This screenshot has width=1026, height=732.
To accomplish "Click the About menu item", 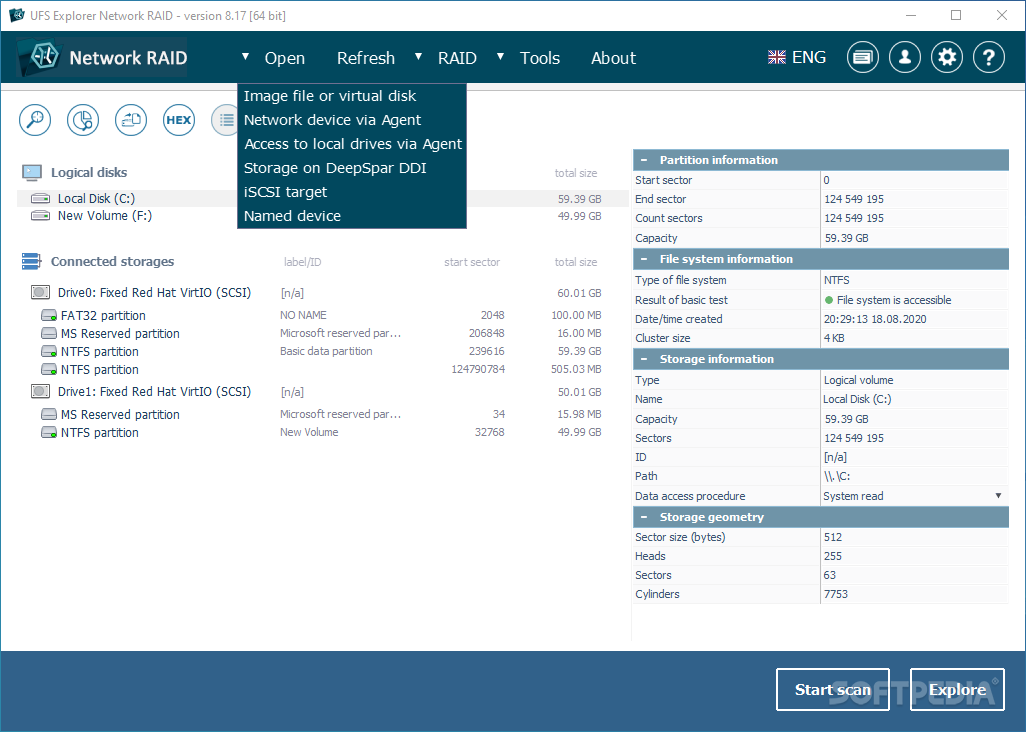I will (x=613, y=58).
